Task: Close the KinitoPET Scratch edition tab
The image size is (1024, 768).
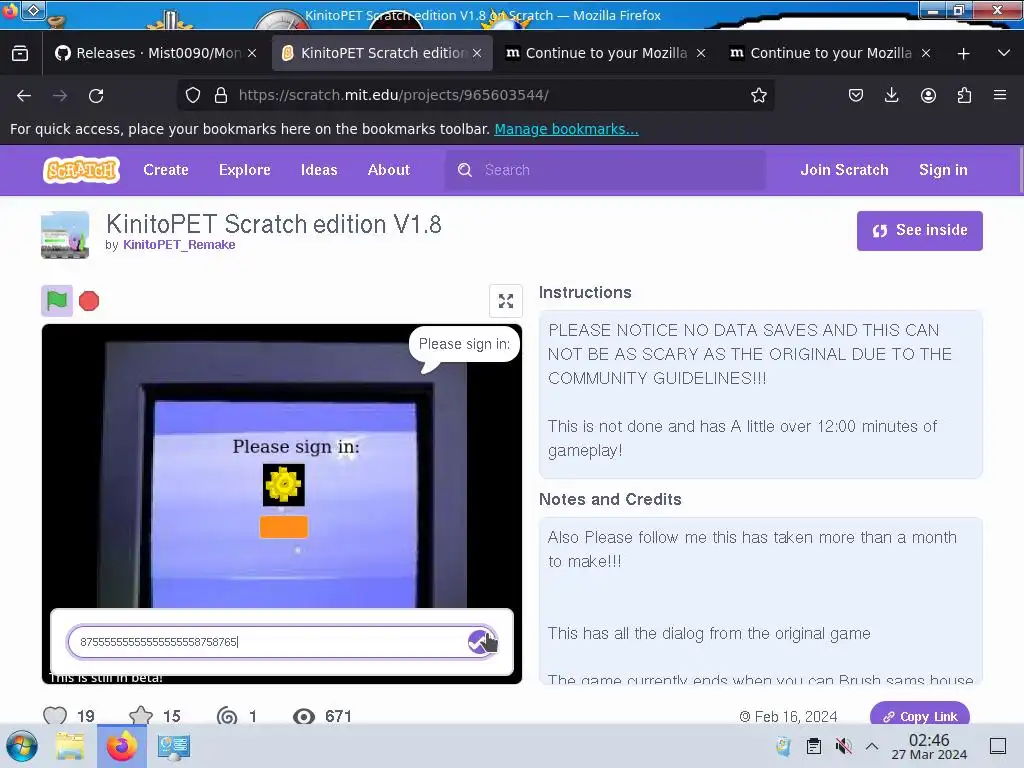Action: pyautogui.click(x=477, y=53)
